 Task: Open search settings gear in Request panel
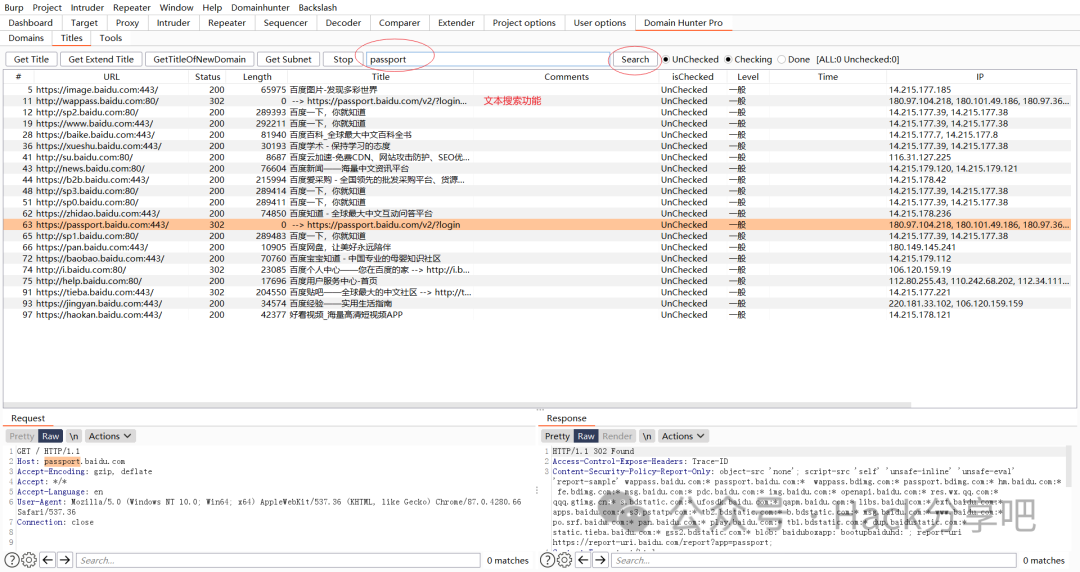[x=29, y=560]
